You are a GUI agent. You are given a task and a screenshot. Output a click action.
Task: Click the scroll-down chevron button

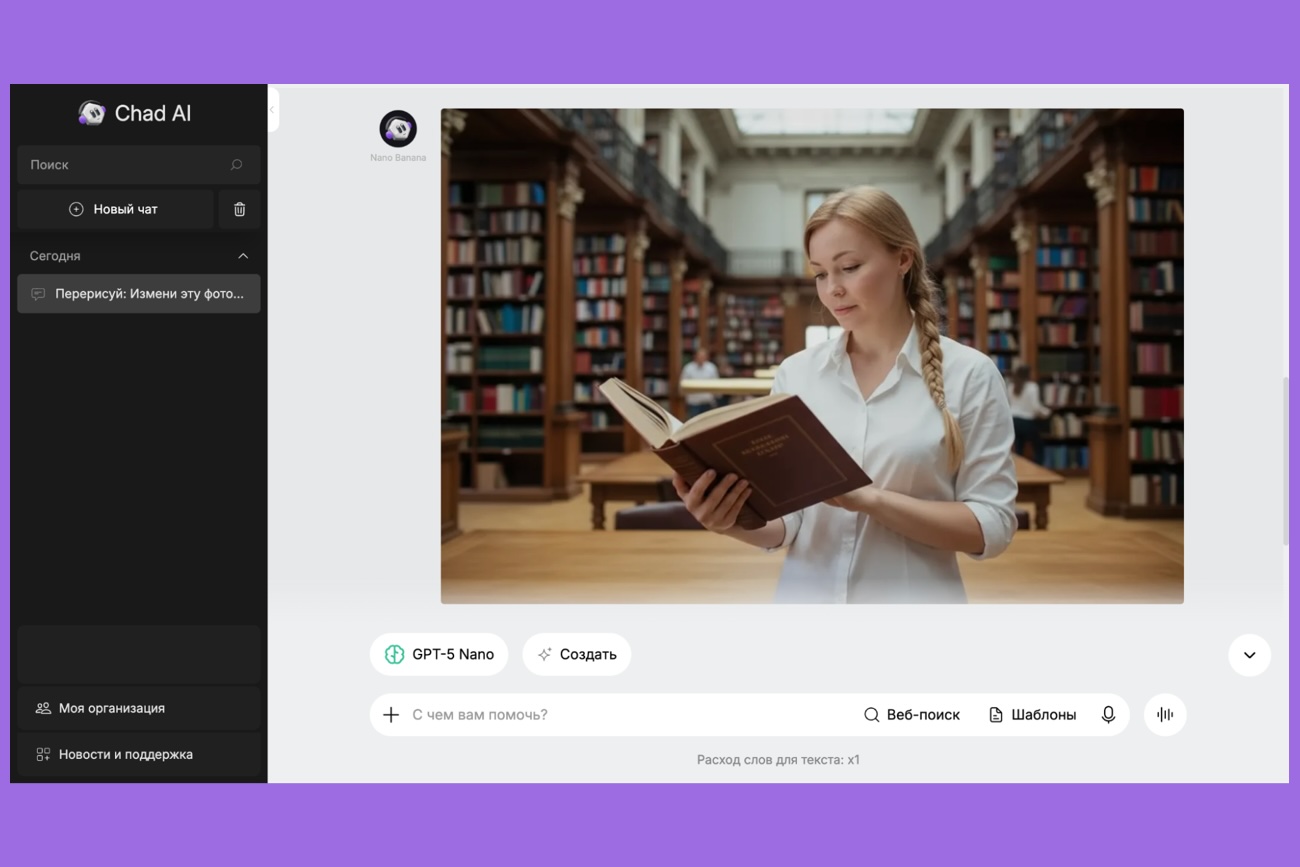tap(1249, 655)
